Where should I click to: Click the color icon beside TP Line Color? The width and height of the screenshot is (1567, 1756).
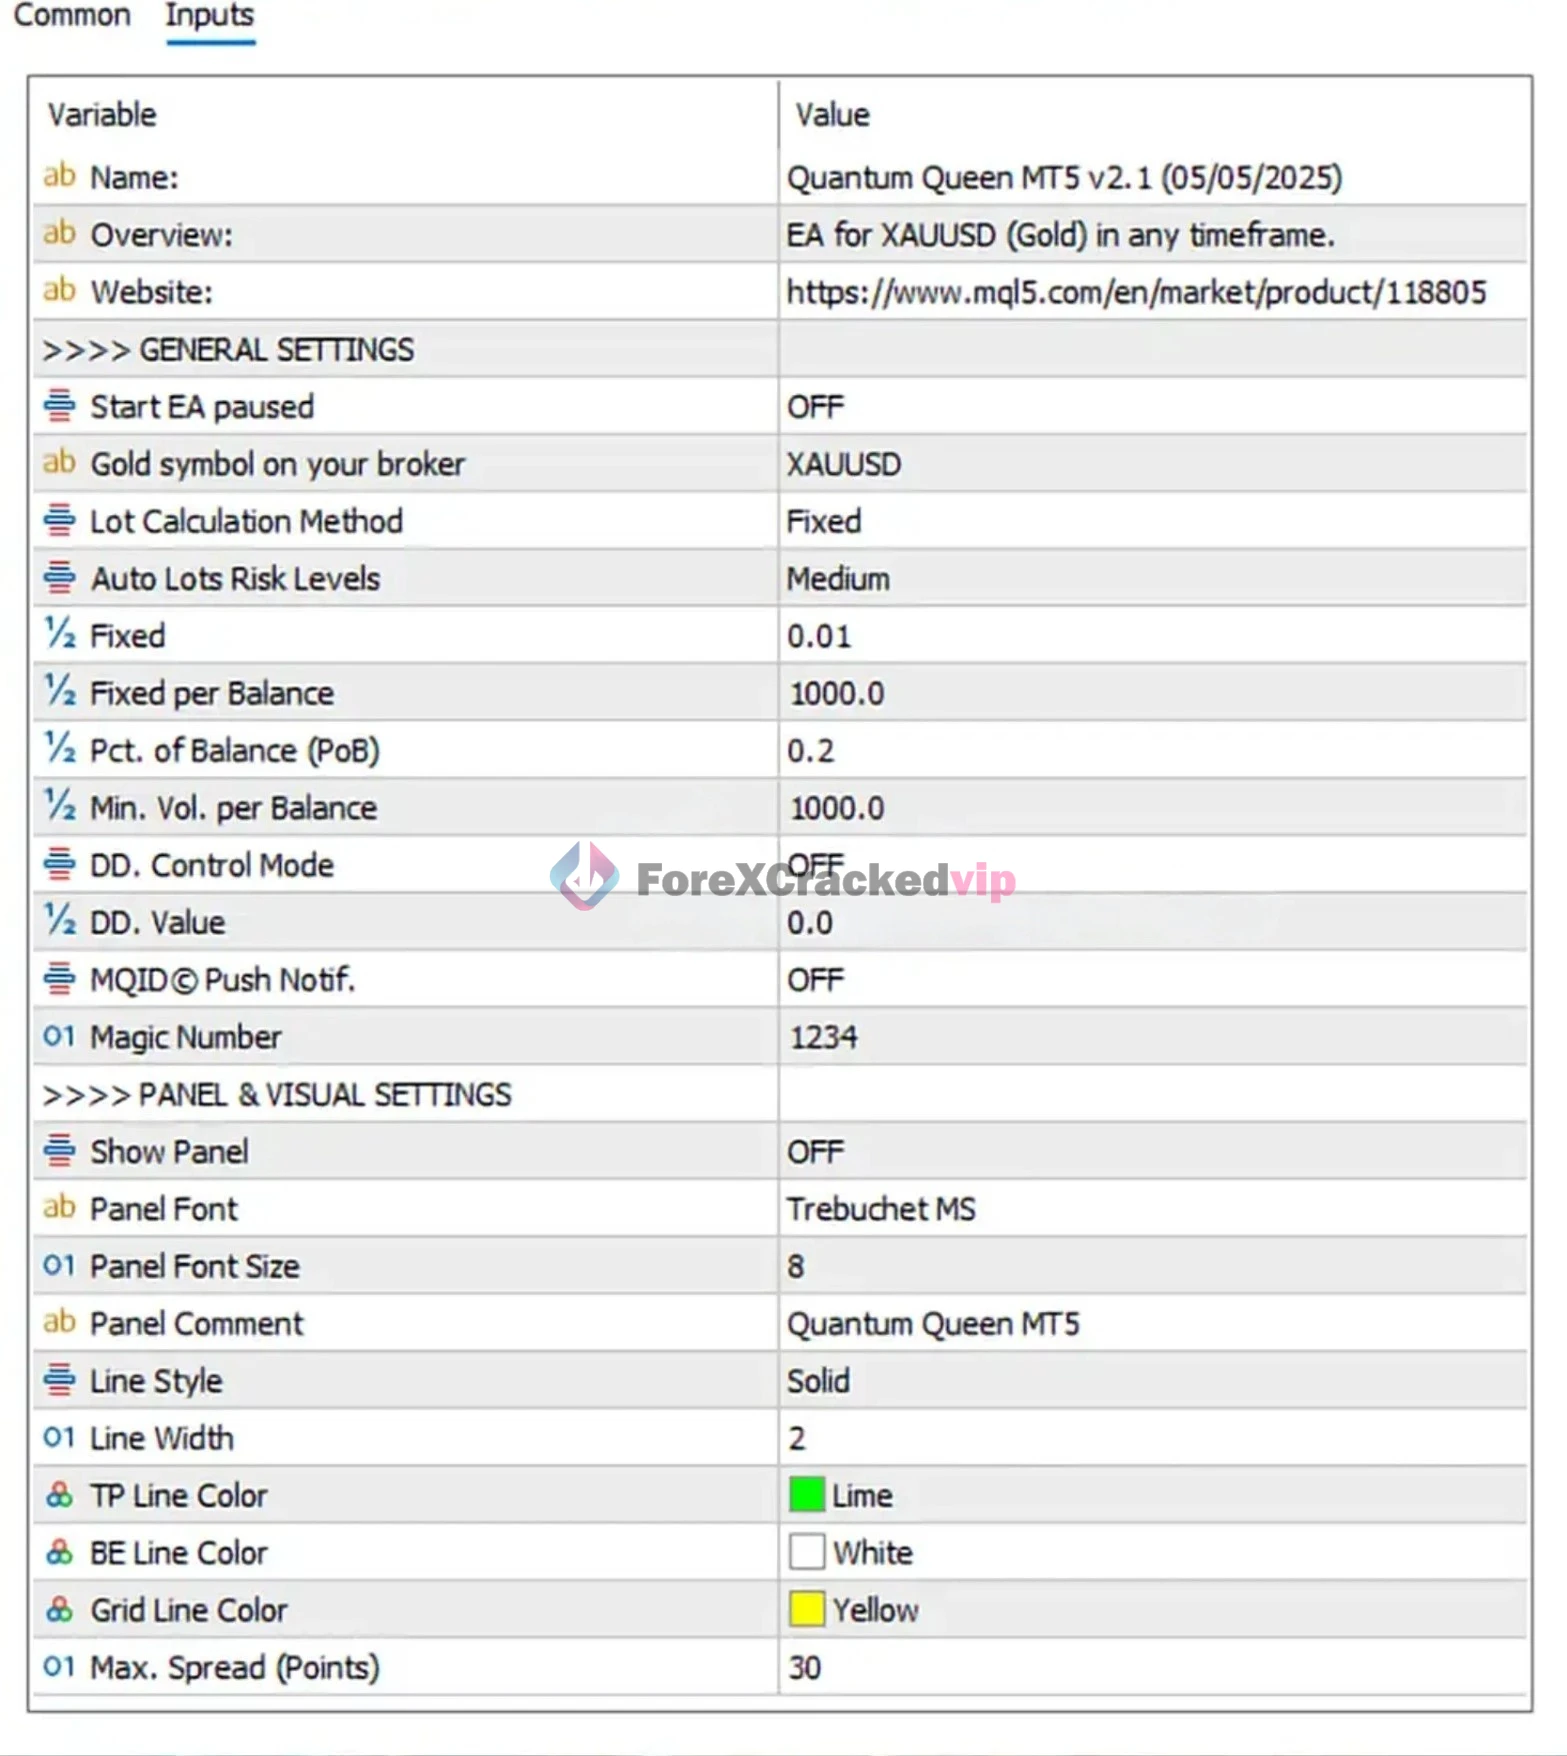59,1495
